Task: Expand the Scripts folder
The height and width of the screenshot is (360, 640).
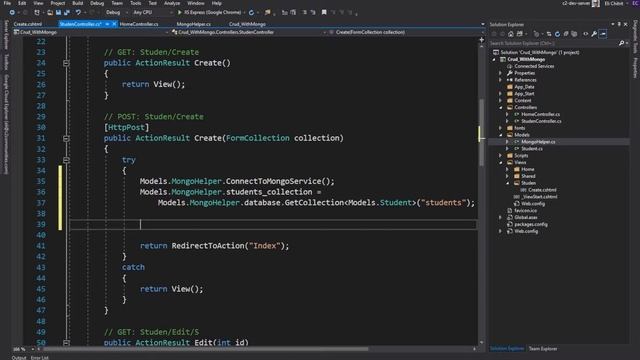Action: tap(501, 156)
